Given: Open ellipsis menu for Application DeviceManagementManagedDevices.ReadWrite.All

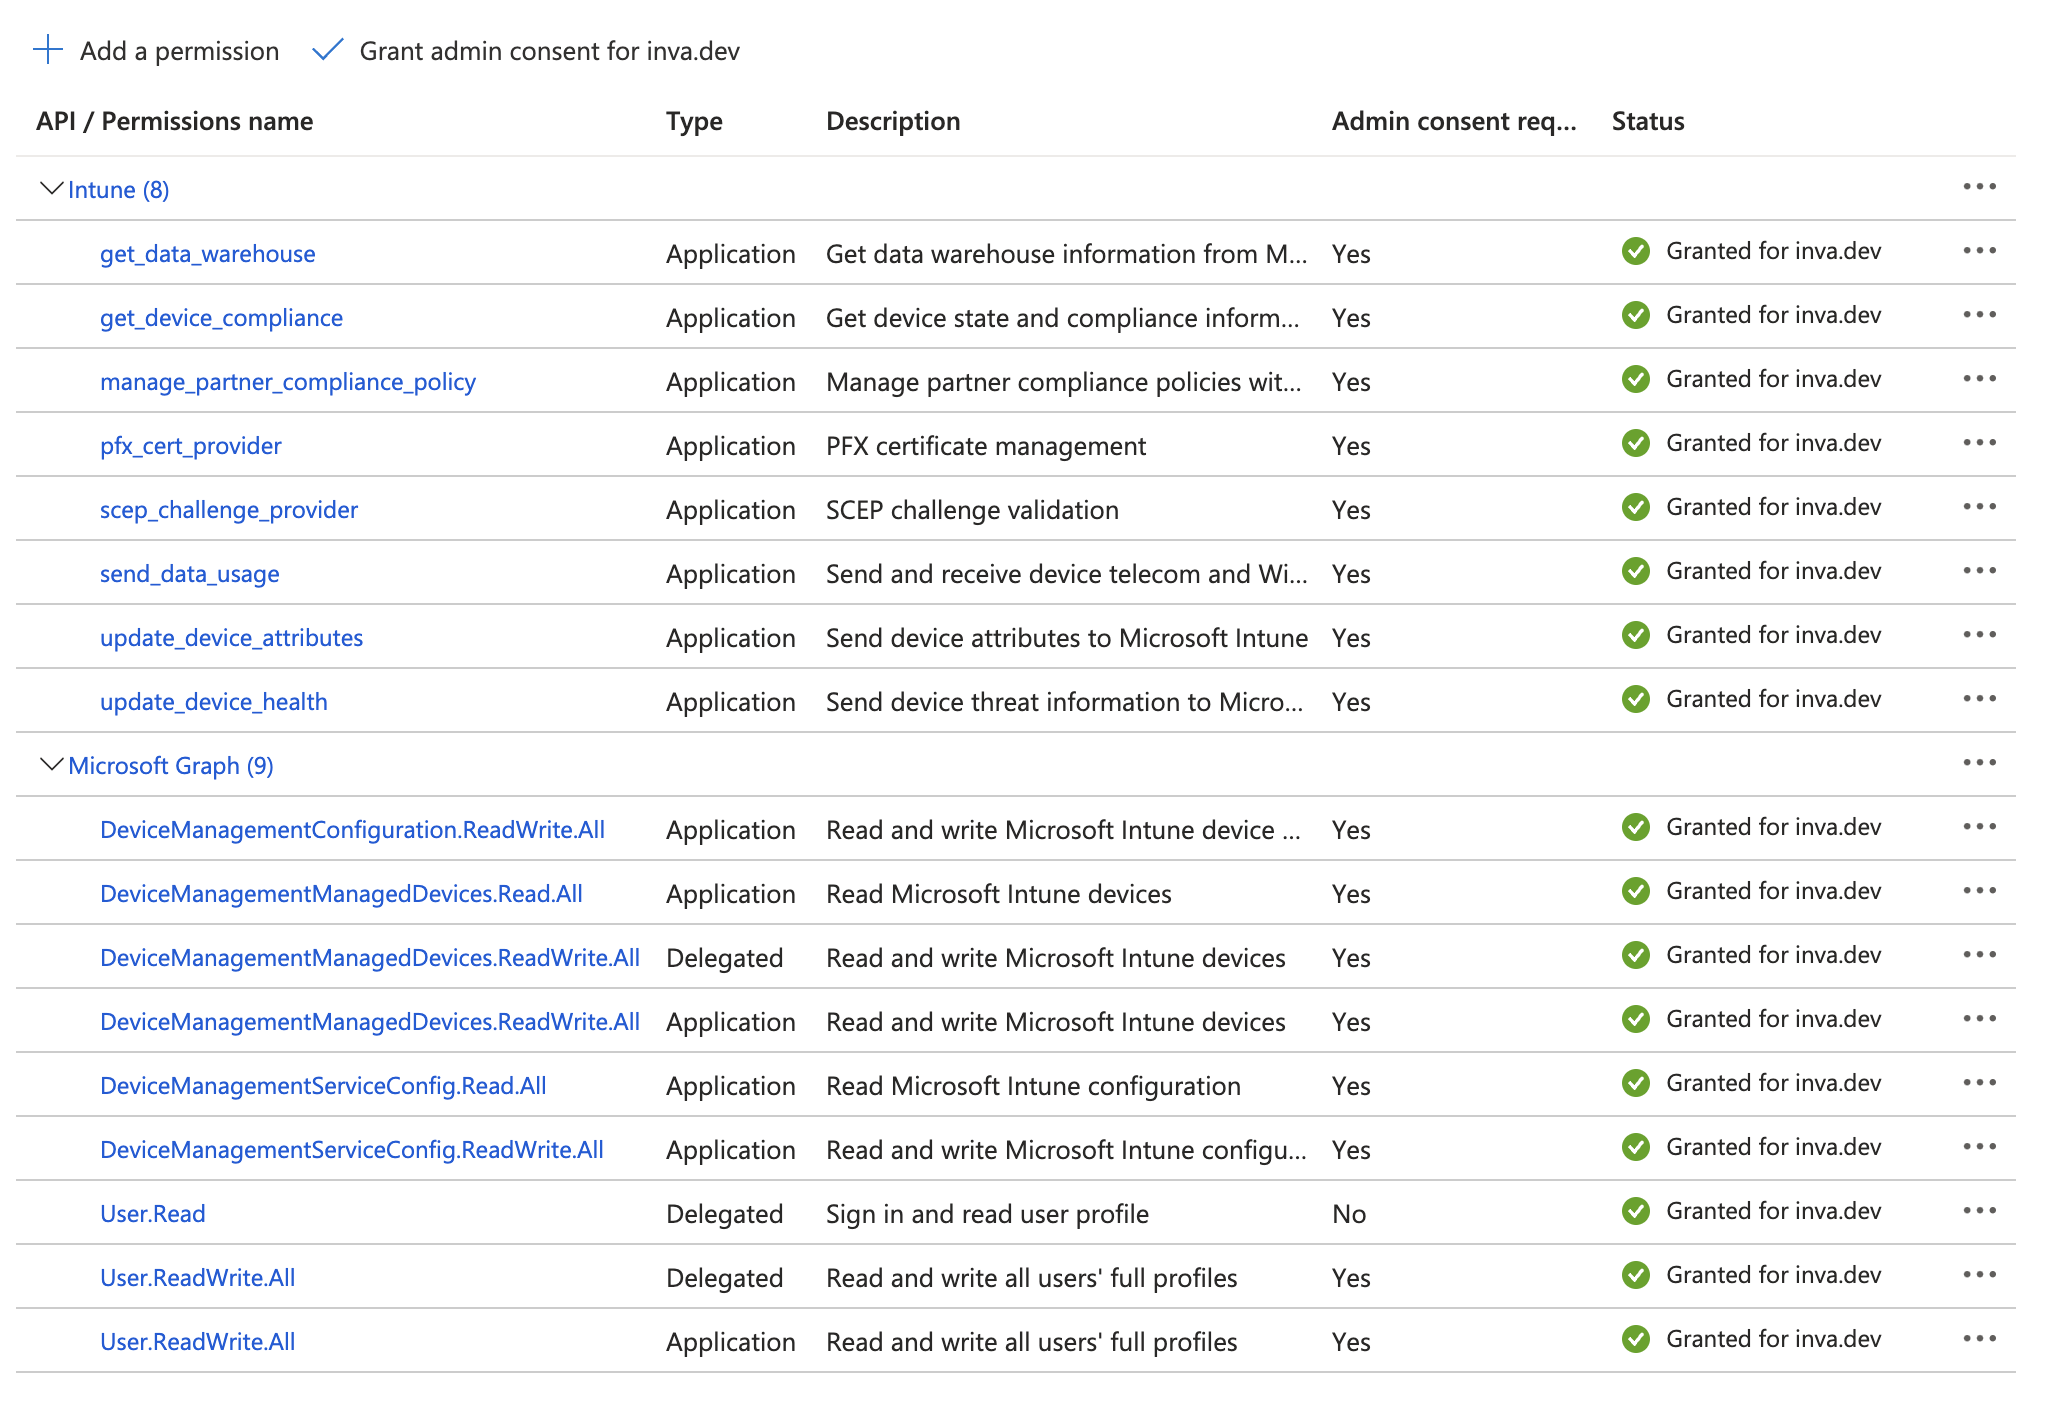Looking at the screenshot, I should point(1979,1019).
